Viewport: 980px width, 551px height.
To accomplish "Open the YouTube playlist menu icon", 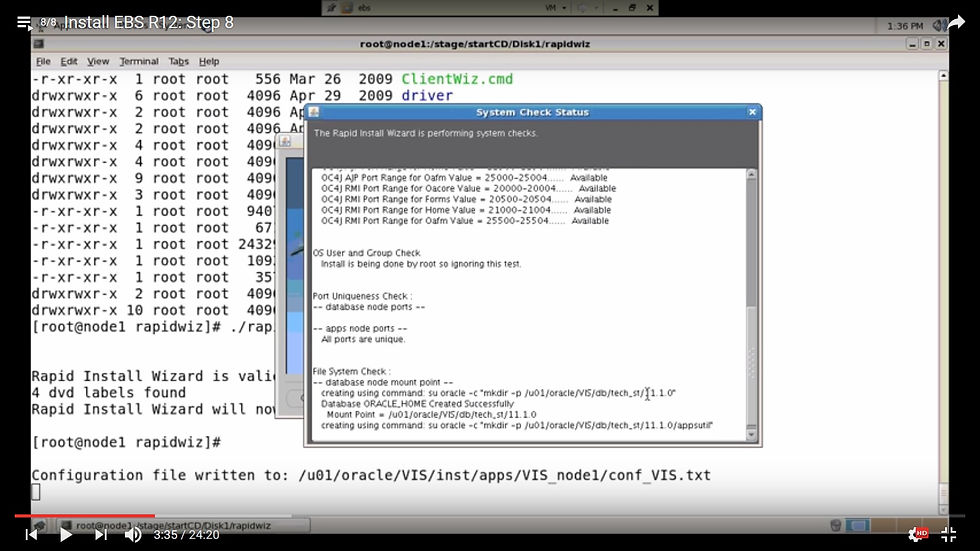I will [x=24, y=23].
